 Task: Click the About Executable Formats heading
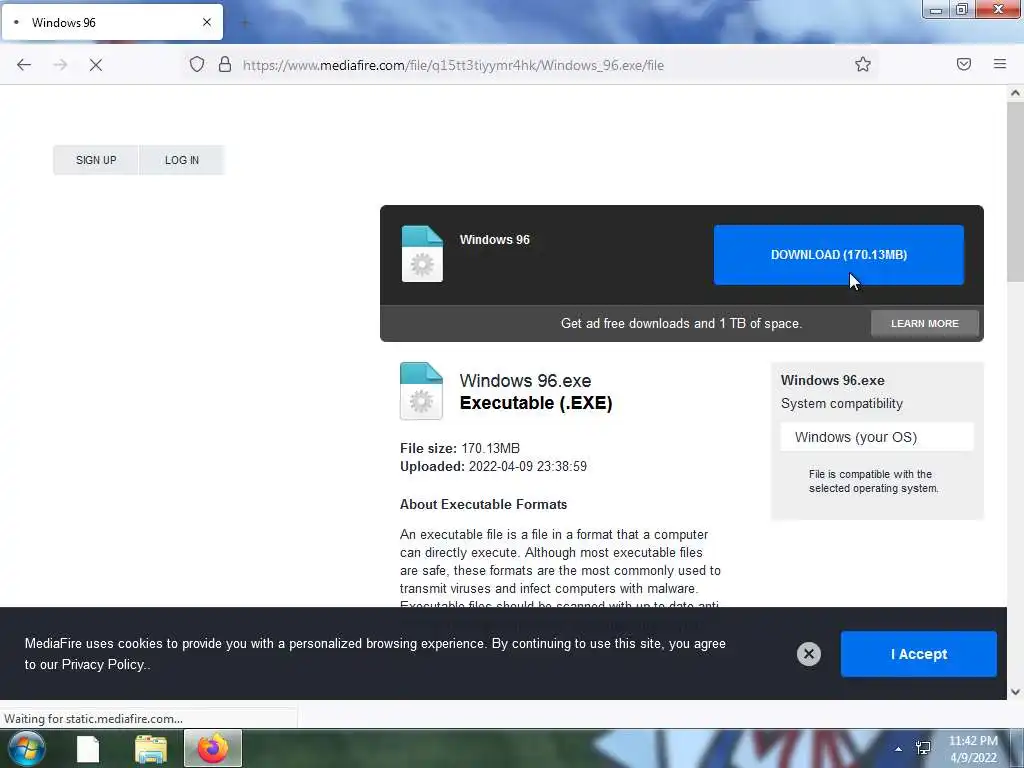(483, 504)
